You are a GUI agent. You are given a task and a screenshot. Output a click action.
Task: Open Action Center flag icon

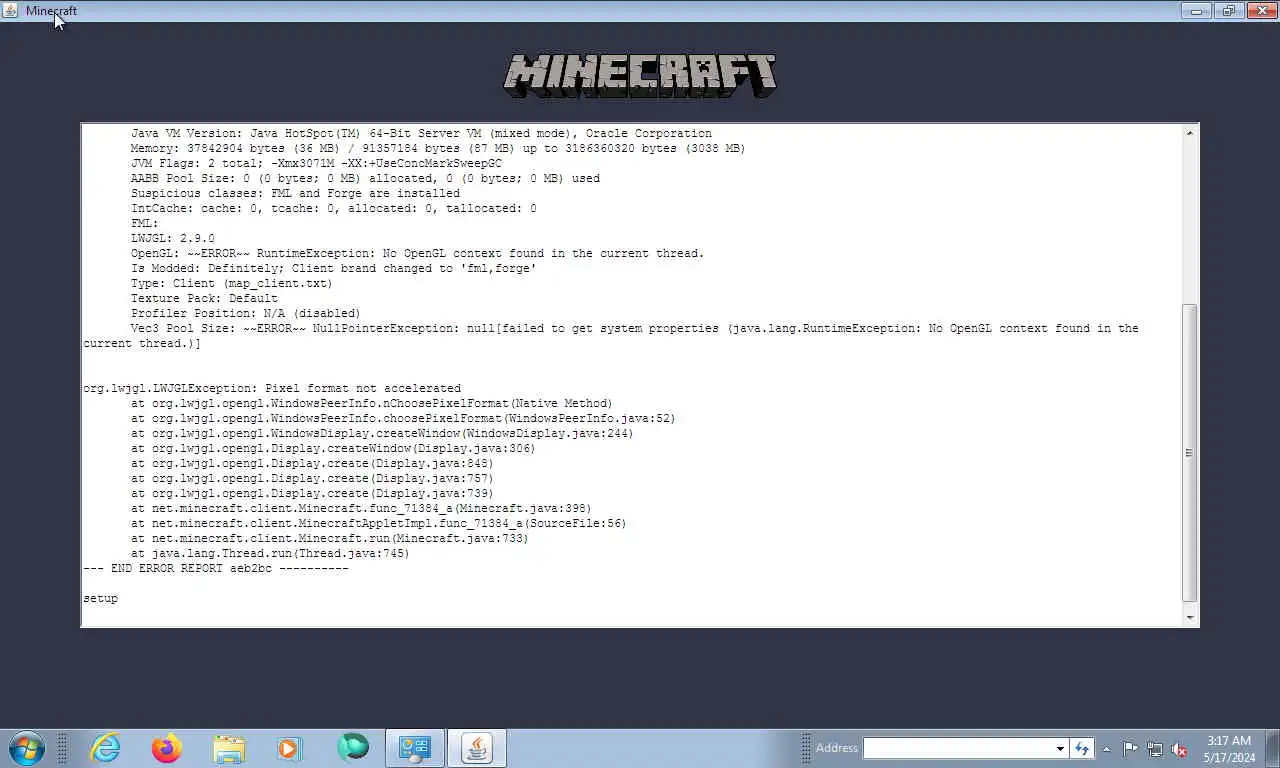click(1130, 748)
